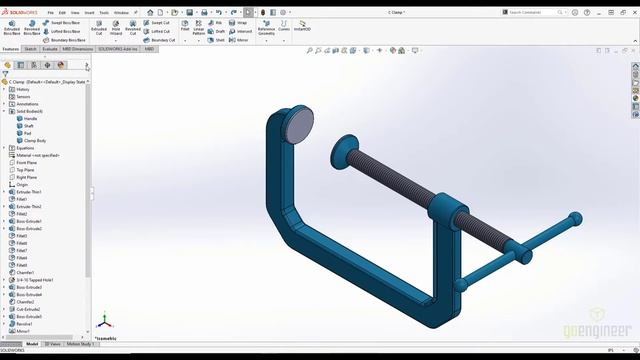Screen dimensions: 640x360
Task: Open the Hole Wizard tool
Action: (116, 27)
